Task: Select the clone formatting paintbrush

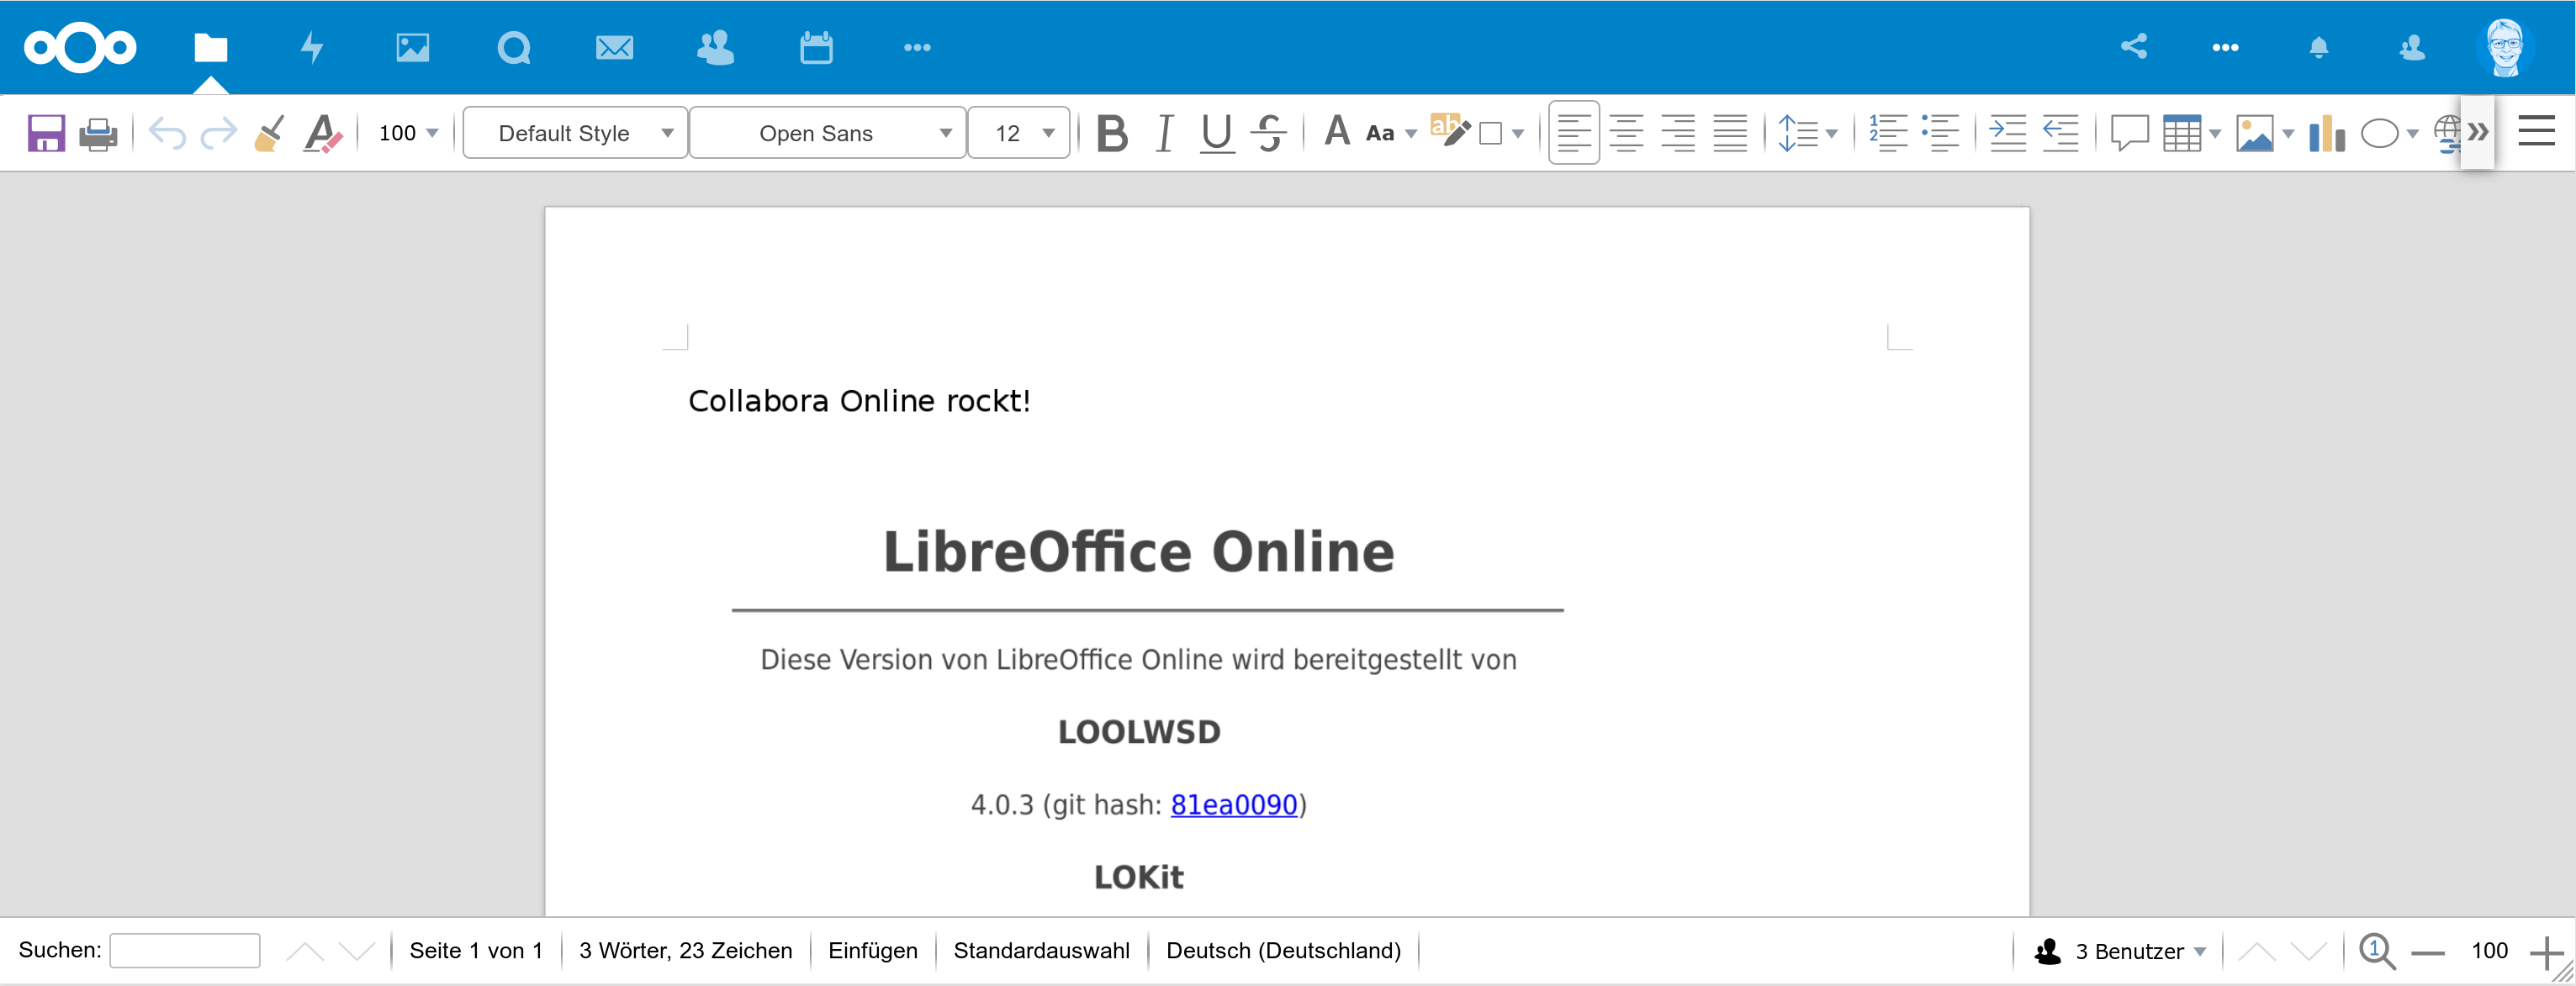Action: 270,132
